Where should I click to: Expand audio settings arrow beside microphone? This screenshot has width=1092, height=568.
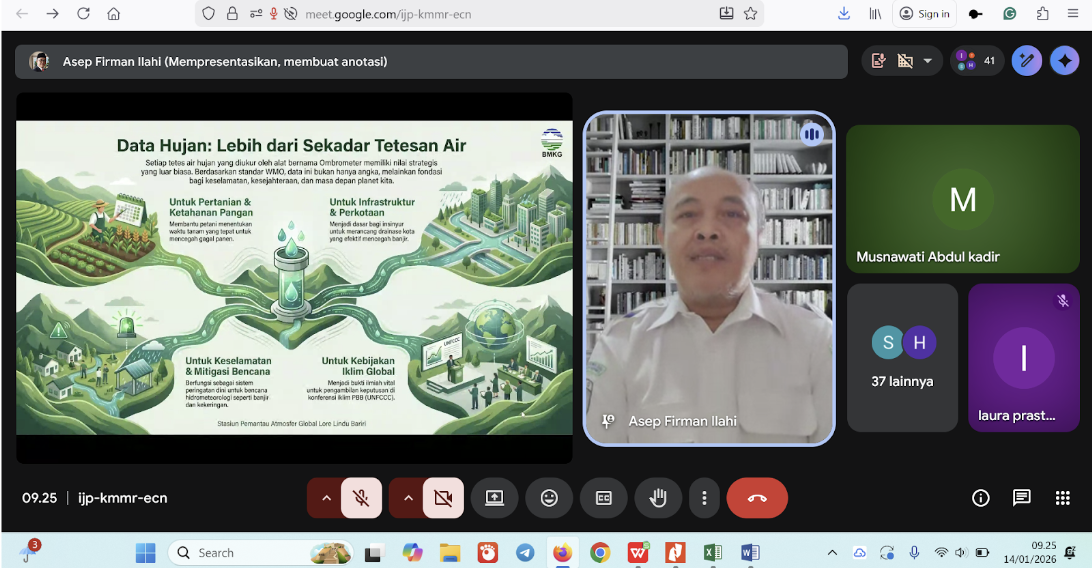[325, 498]
